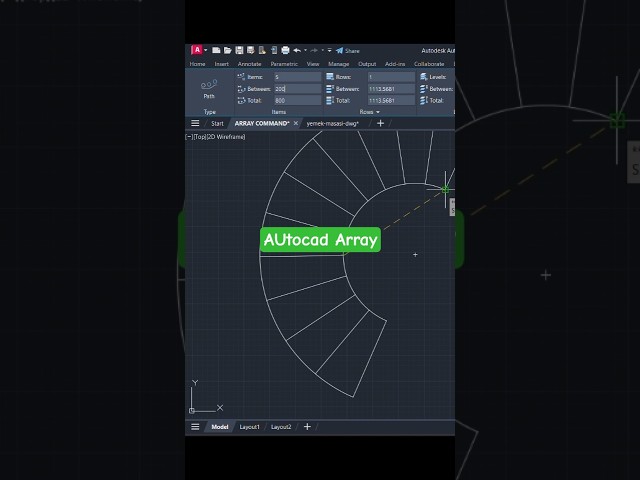Click the Rows count icon
The image size is (640, 480).
click(330, 77)
